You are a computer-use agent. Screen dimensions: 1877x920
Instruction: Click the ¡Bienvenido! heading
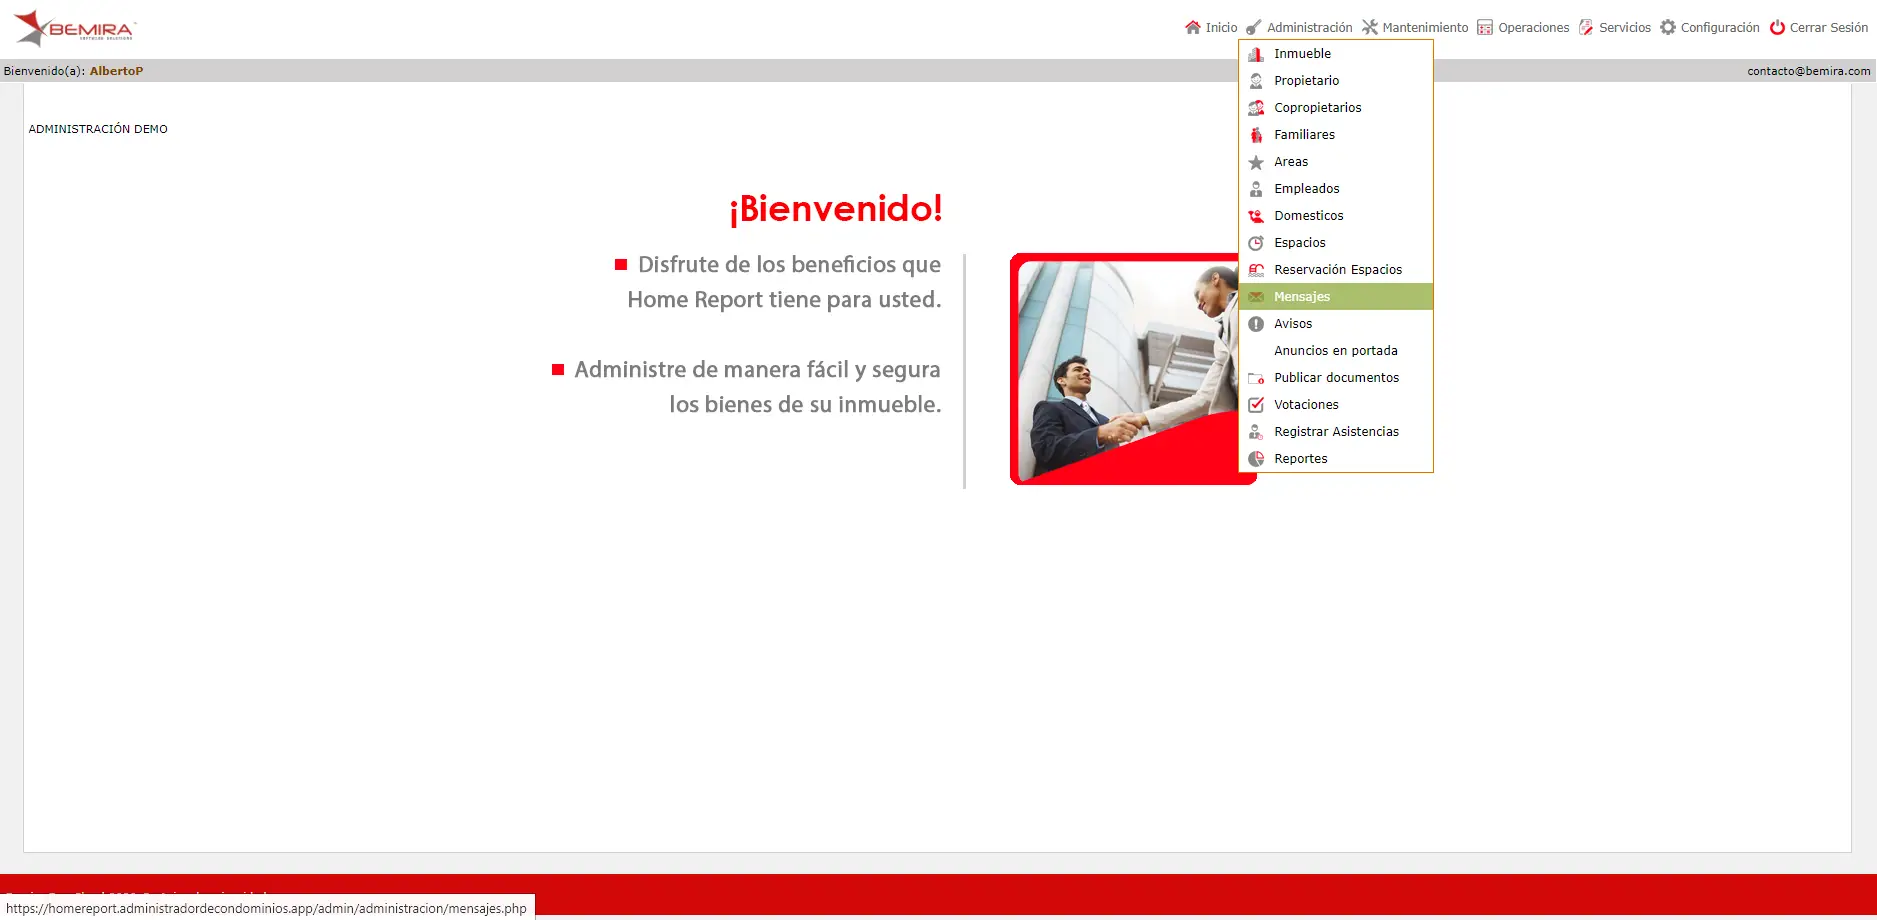click(x=836, y=208)
